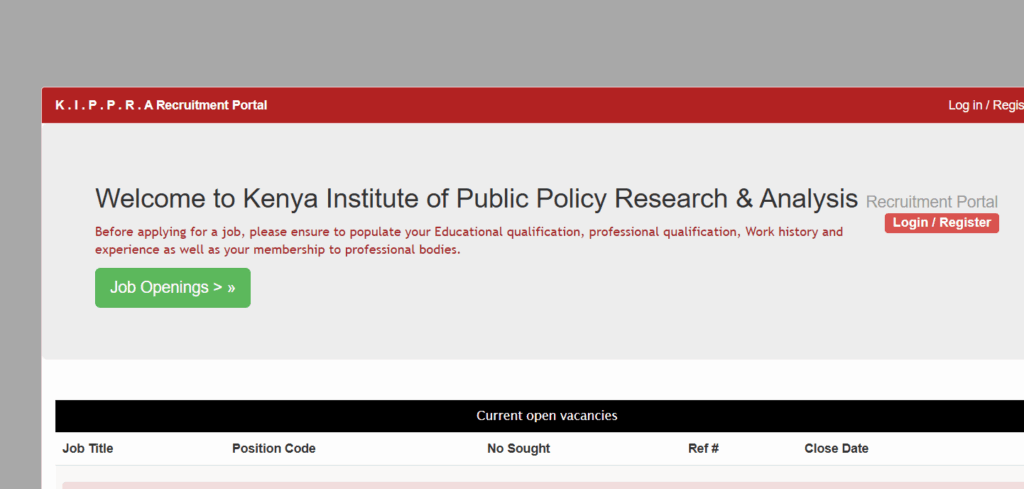1024x489 pixels.
Task: Click empty space in the red navigation bar
Action: (x=600, y=105)
